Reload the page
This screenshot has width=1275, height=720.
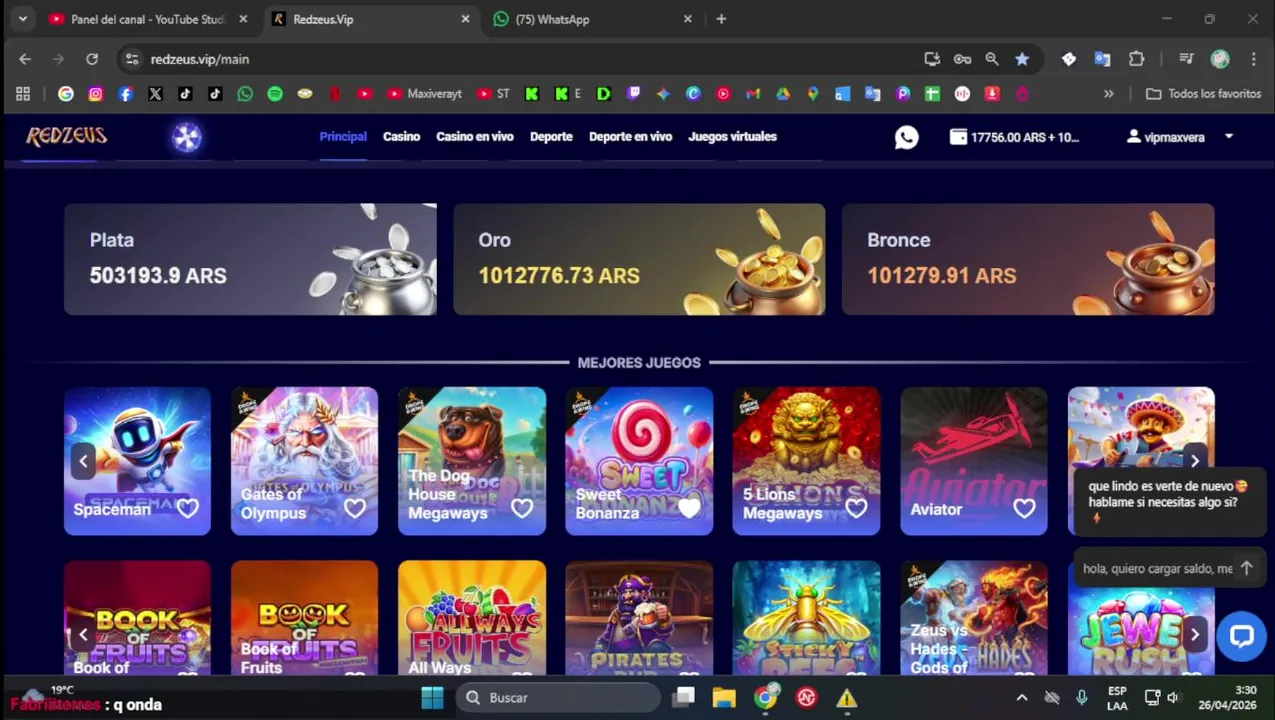(x=92, y=59)
